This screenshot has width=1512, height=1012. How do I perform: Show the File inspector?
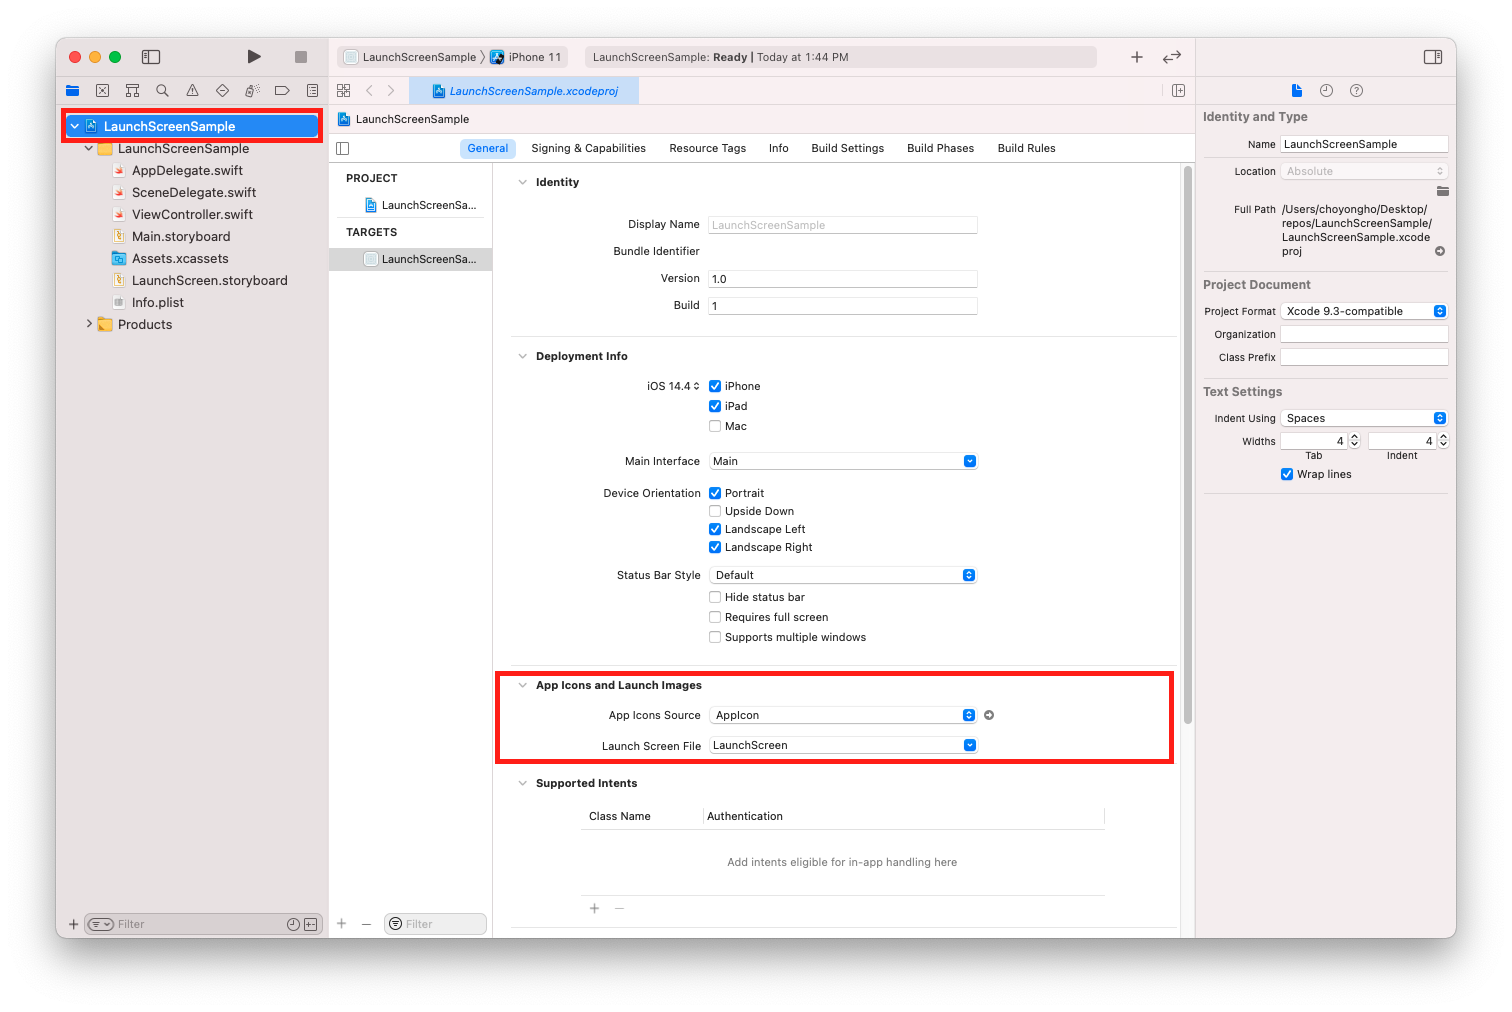(x=1297, y=90)
